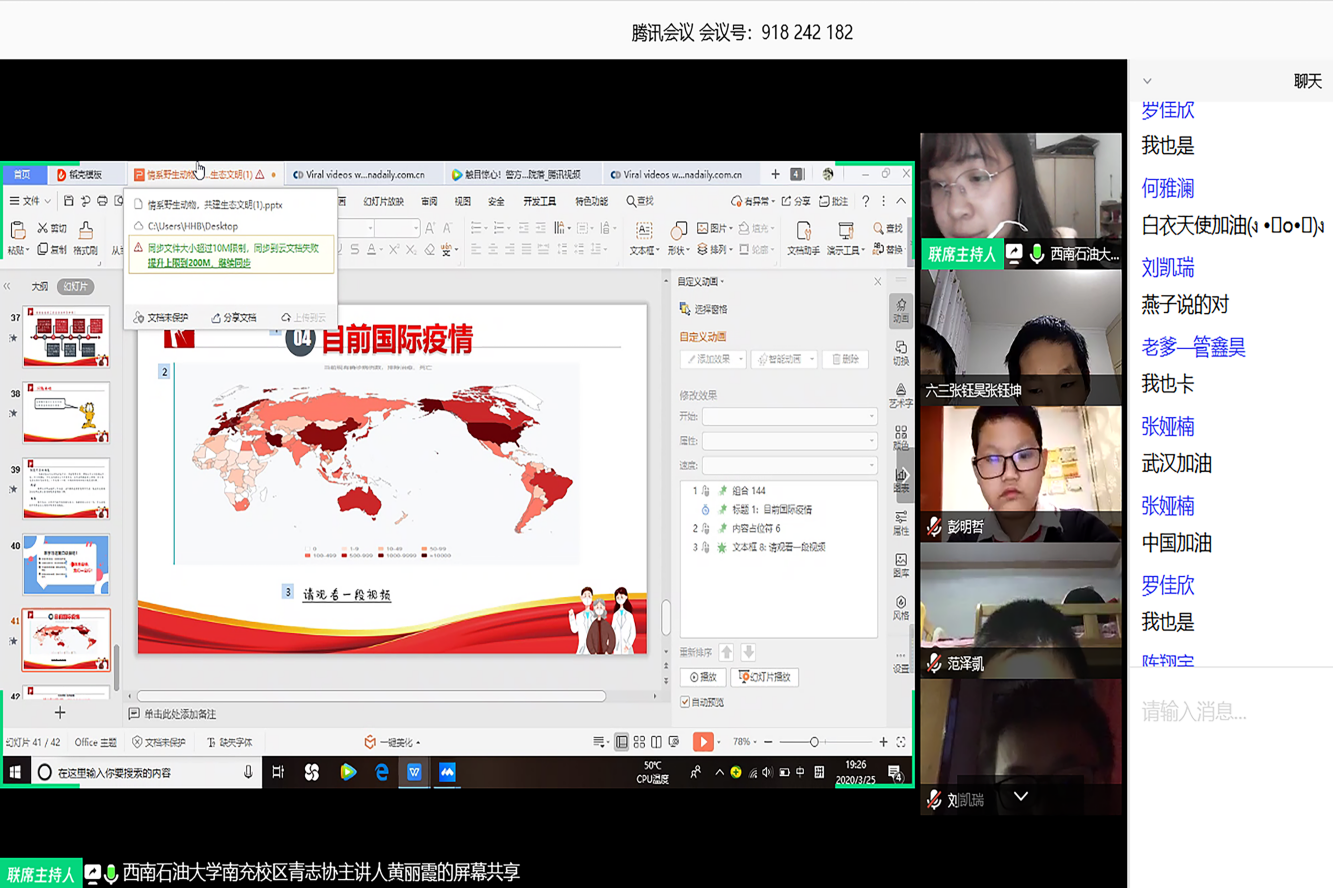Start slideshow with orange play button
Image resolution: width=1333 pixels, height=888 pixels.
click(703, 742)
